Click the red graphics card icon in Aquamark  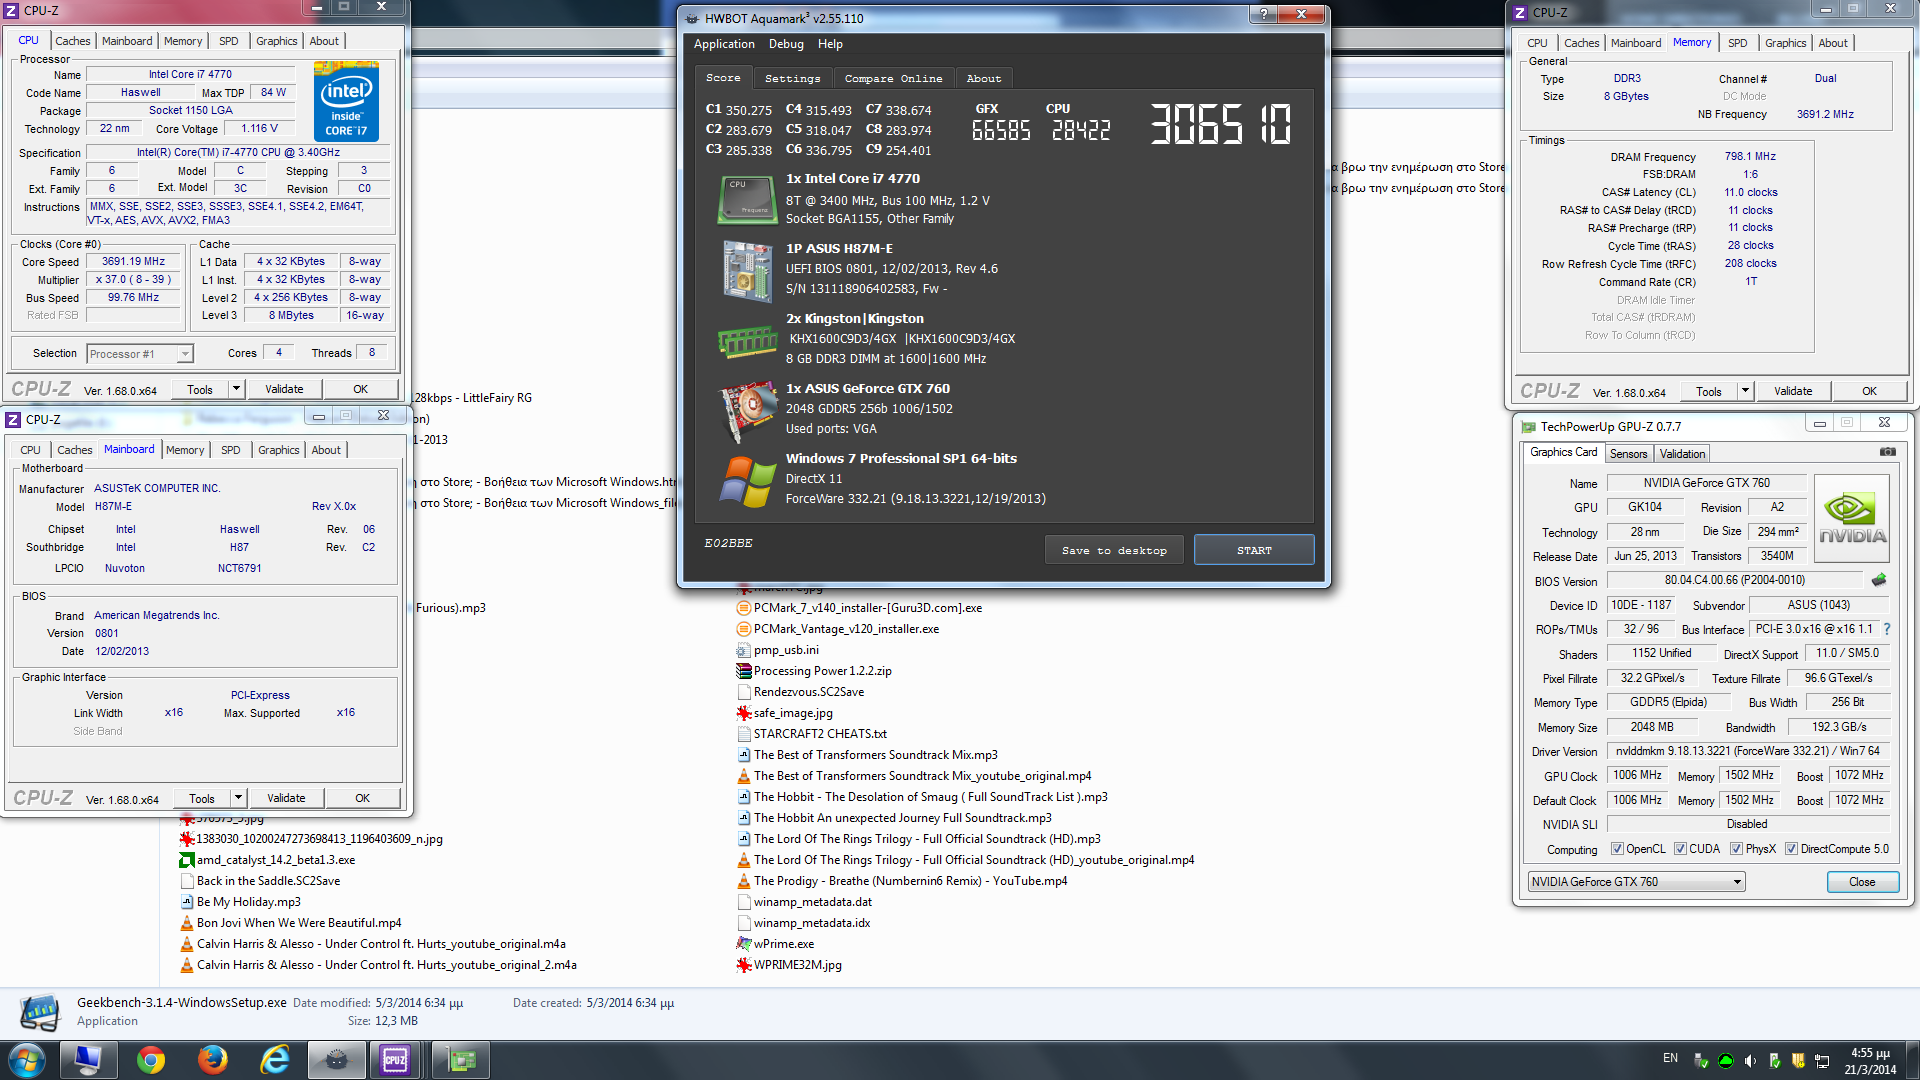[748, 411]
